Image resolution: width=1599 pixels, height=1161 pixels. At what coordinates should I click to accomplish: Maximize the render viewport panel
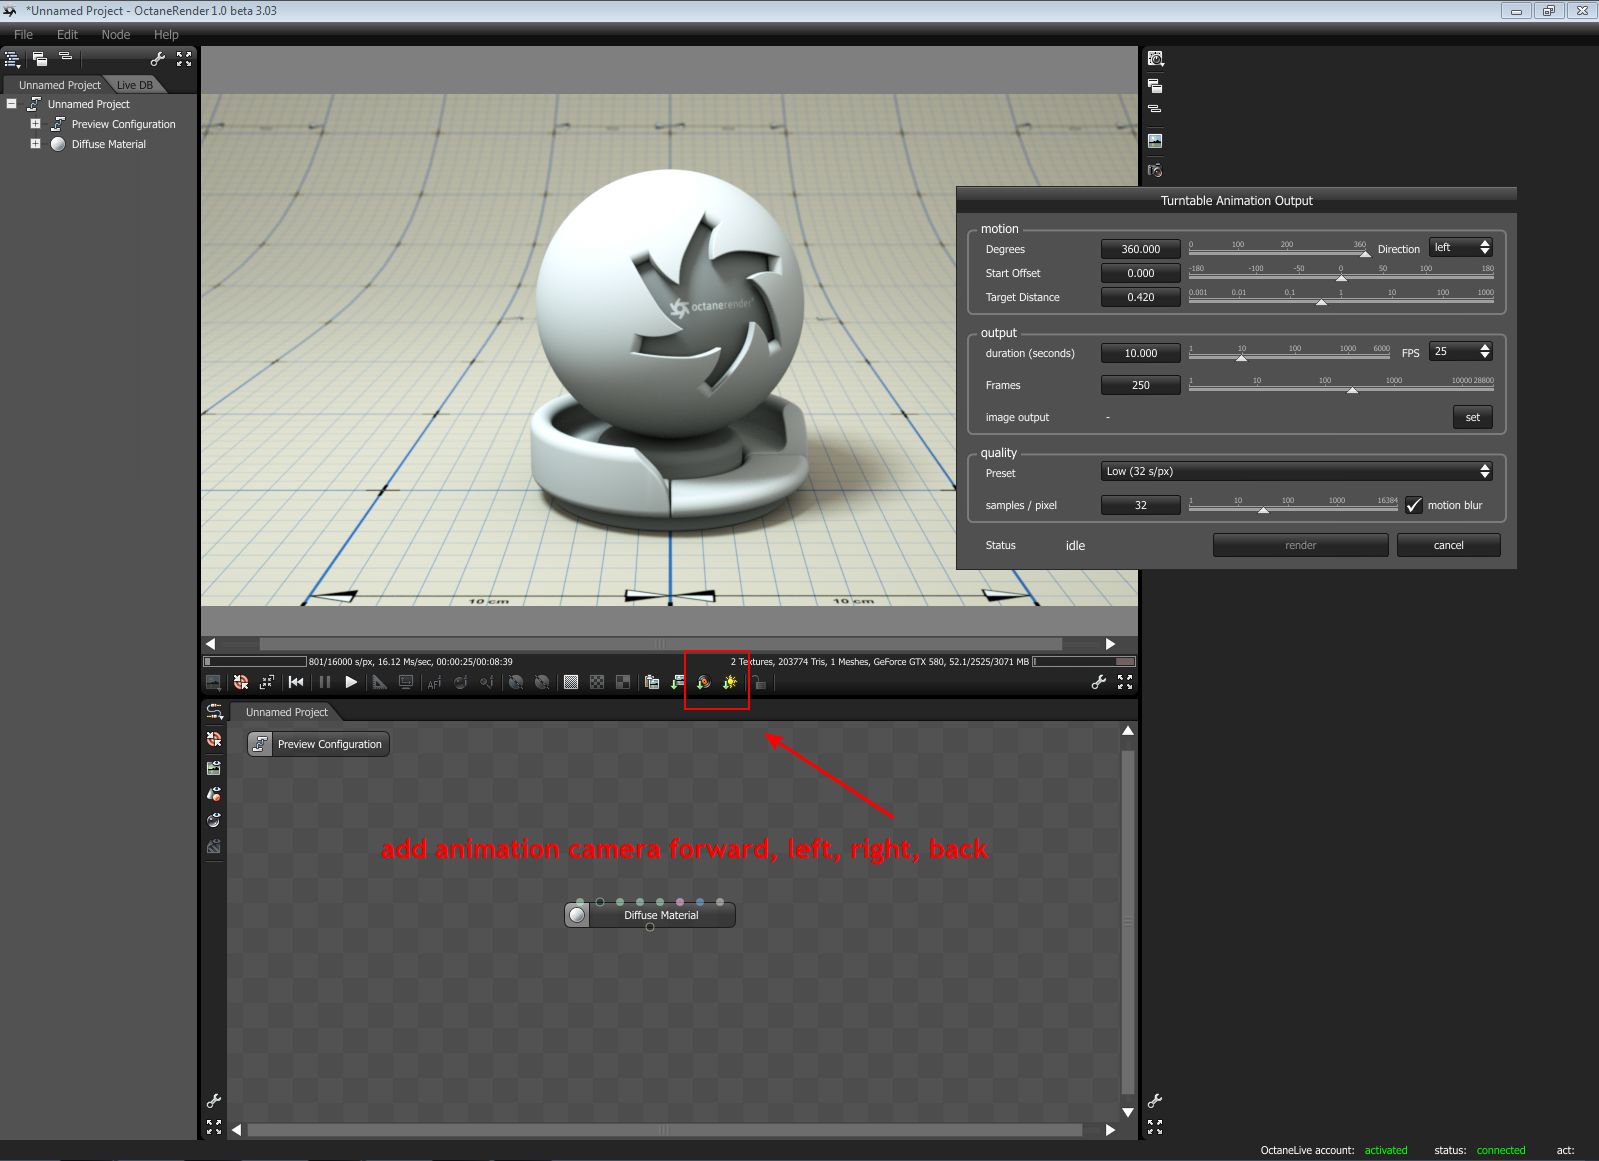point(1125,682)
